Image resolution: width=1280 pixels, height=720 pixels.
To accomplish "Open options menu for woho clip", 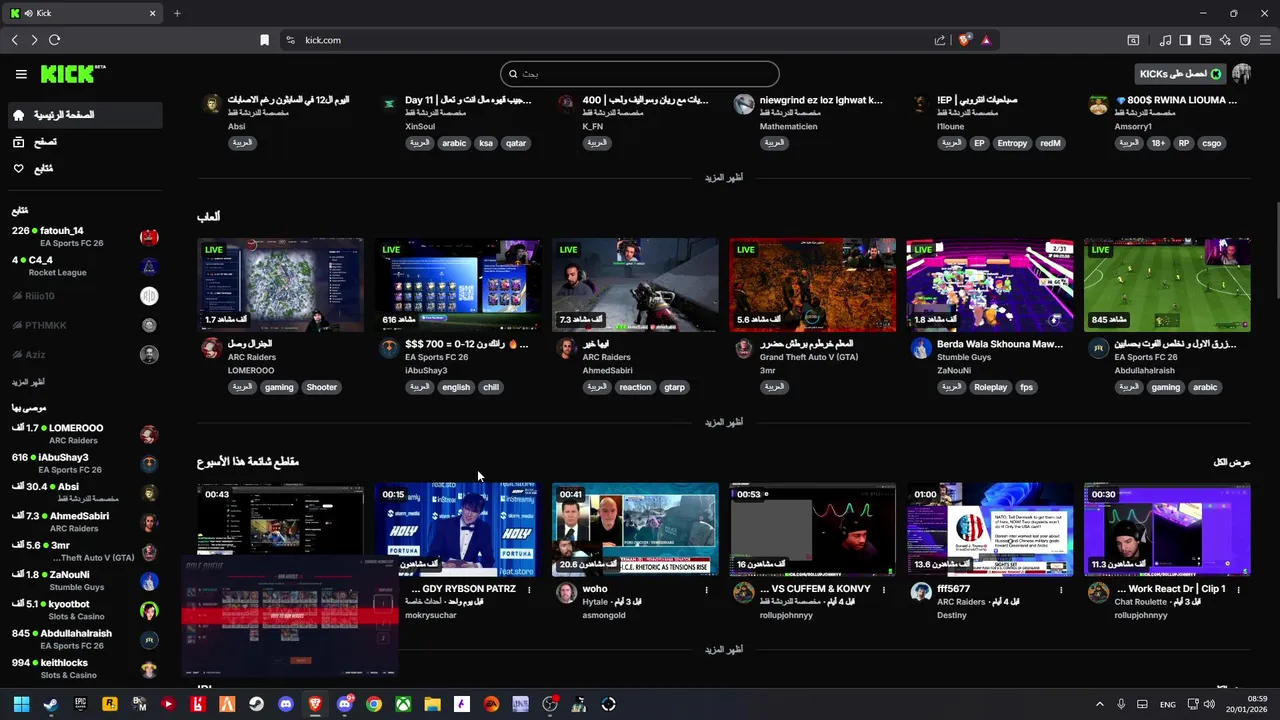I will click(x=706, y=590).
